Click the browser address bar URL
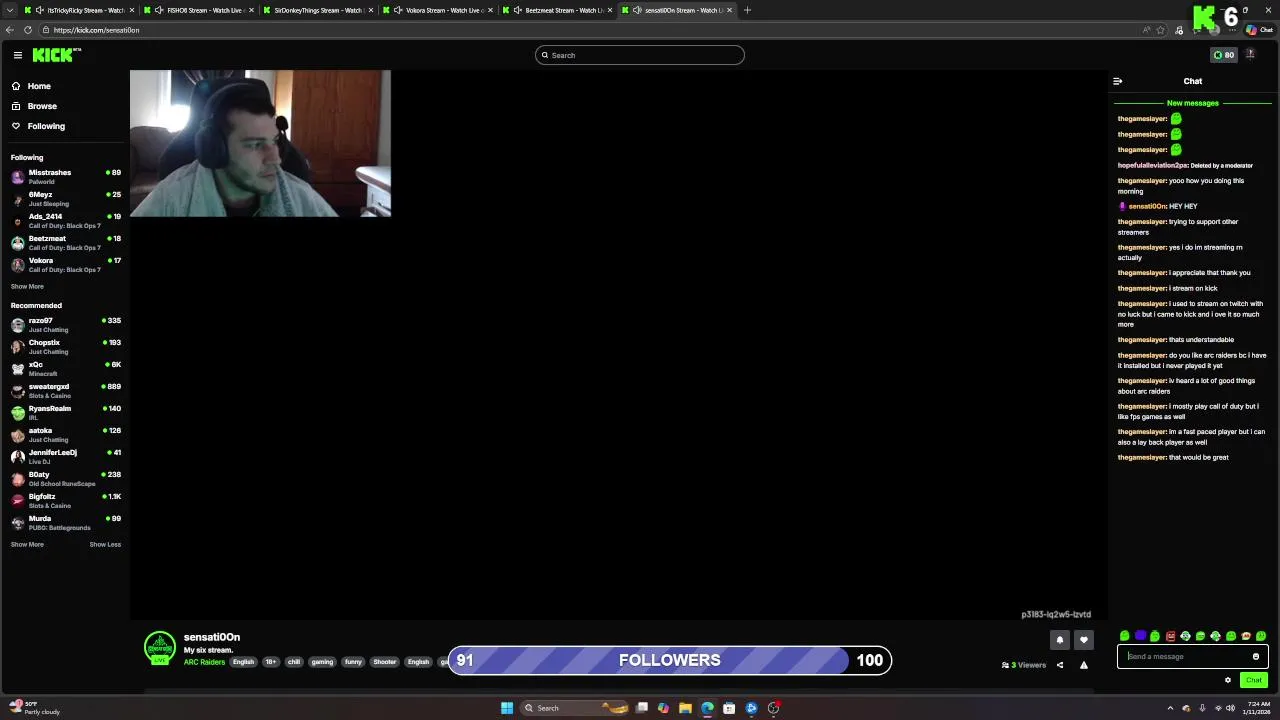1280x720 pixels. 96,30
